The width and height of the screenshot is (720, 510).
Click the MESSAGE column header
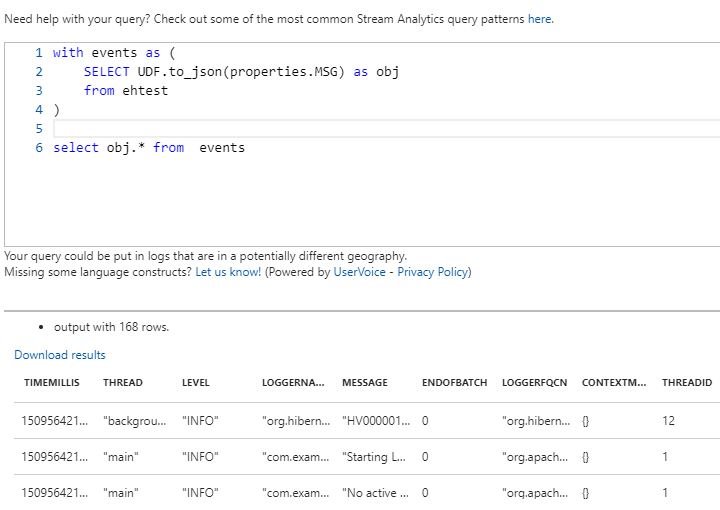pyautogui.click(x=365, y=382)
